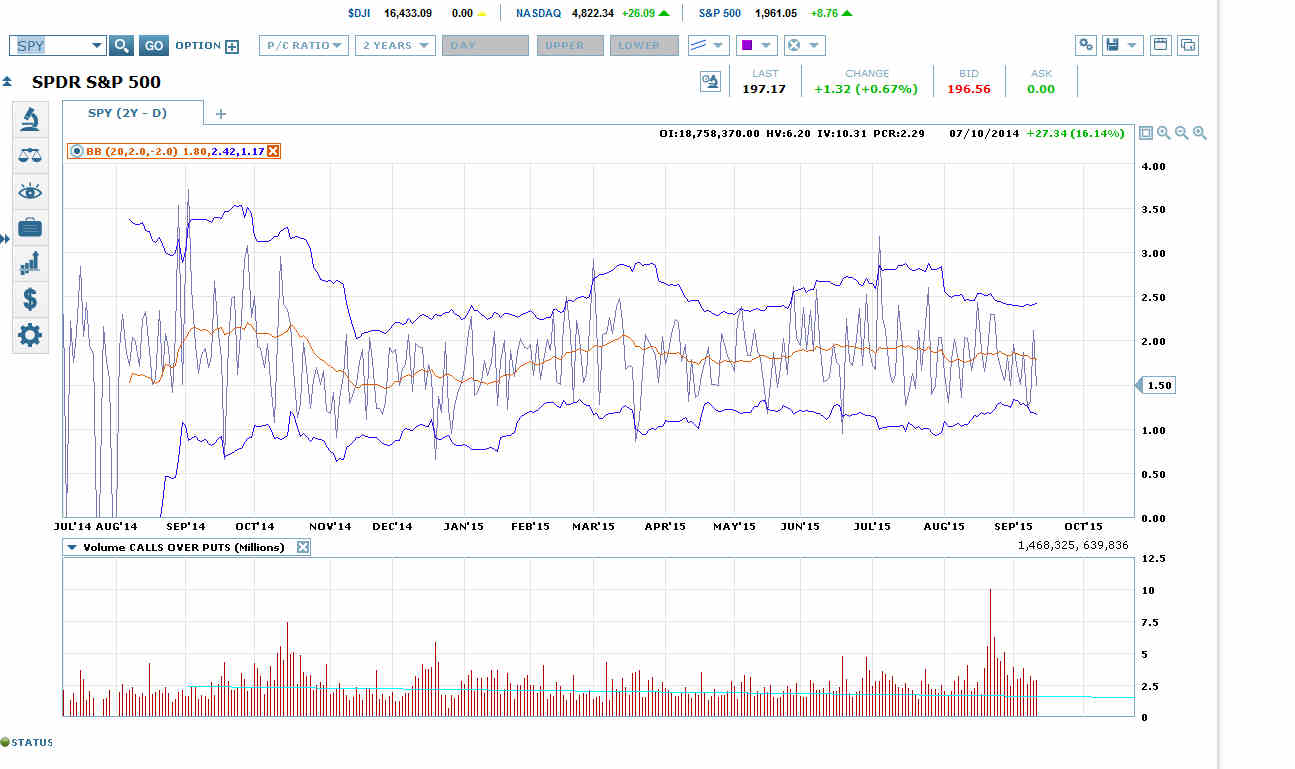Click the last magnifier zoom icon
The width and height of the screenshot is (1295, 769).
click(x=1200, y=133)
